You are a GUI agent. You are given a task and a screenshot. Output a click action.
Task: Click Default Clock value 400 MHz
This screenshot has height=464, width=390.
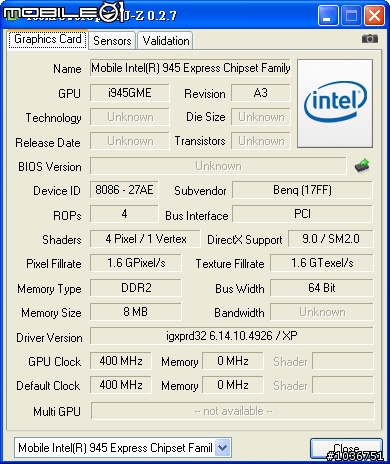click(121, 385)
